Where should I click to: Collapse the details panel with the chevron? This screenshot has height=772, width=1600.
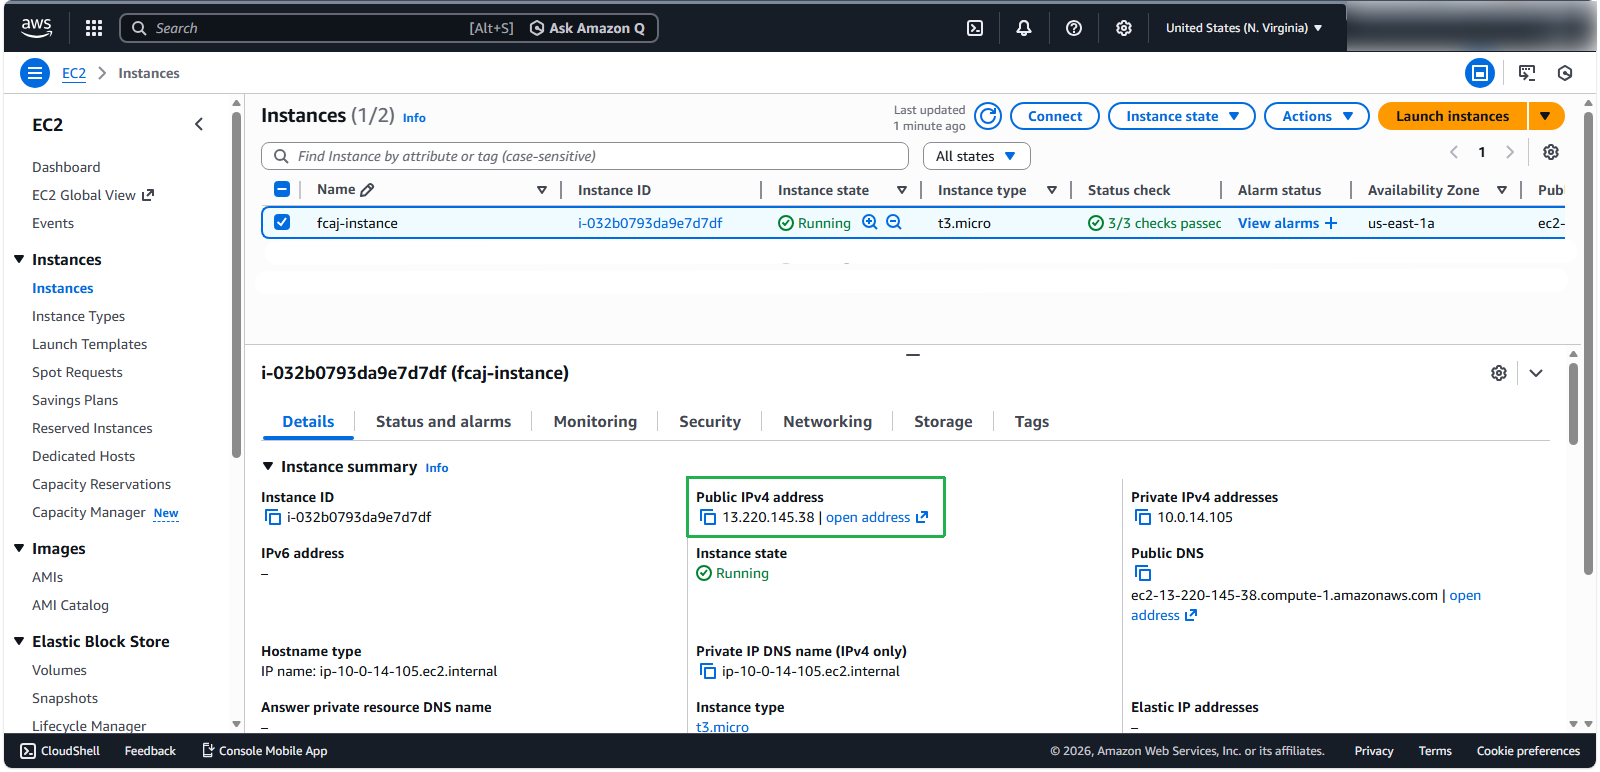(x=1536, y=373)
